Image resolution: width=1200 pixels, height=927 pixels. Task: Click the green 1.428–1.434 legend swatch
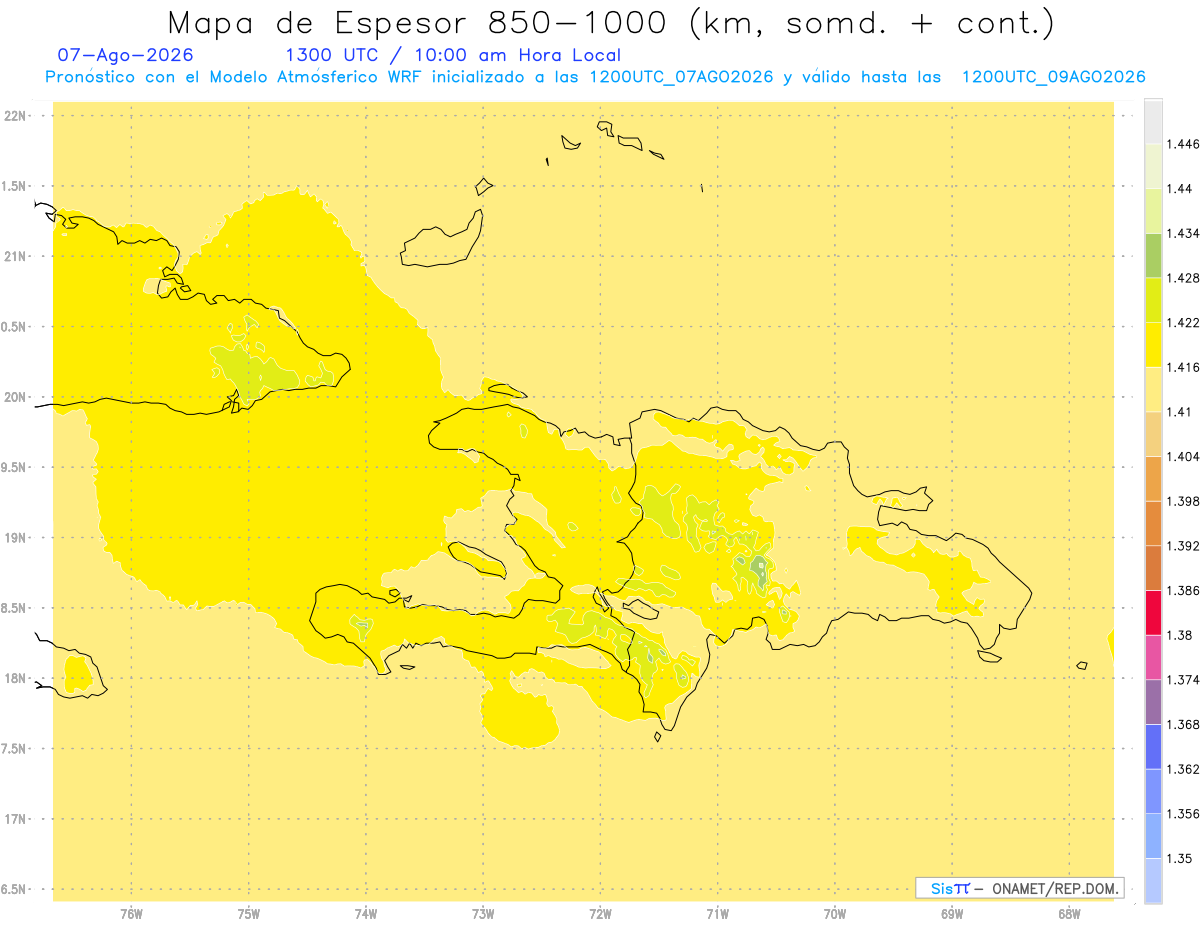coord(1153,255)
